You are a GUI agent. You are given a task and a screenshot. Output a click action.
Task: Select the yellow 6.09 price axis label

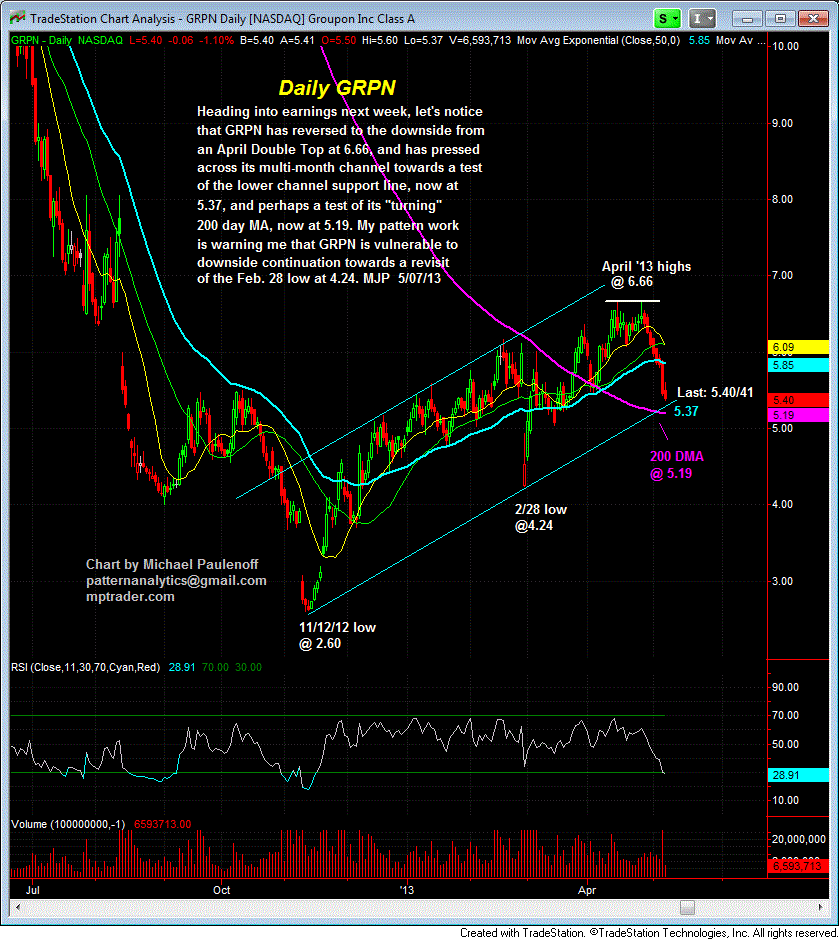point(798,347)
